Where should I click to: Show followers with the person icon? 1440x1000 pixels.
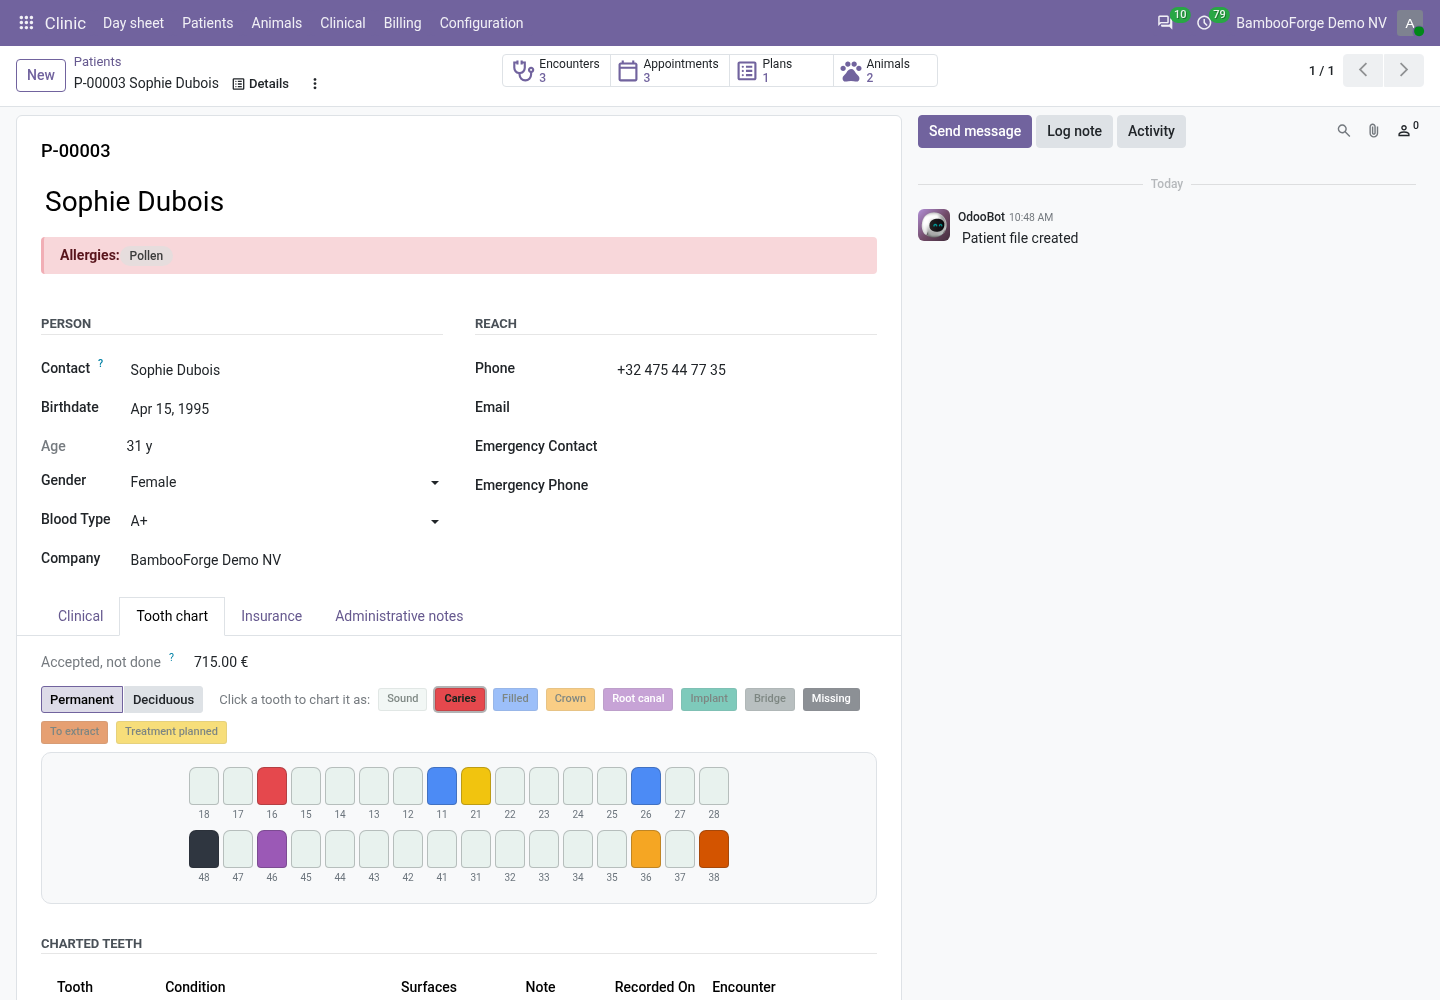(x=1407, y=130)
